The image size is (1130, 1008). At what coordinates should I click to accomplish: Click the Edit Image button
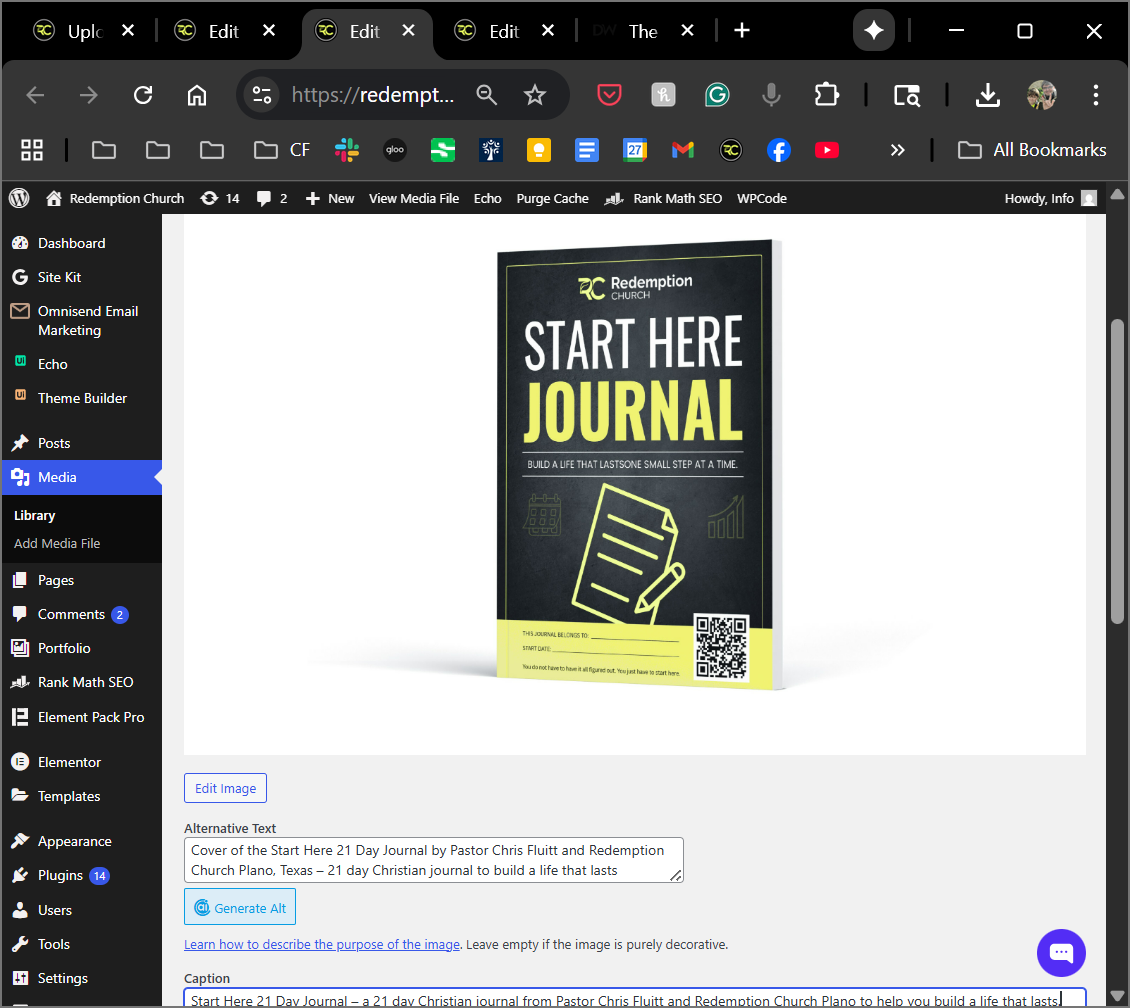(x=225, y=788)
